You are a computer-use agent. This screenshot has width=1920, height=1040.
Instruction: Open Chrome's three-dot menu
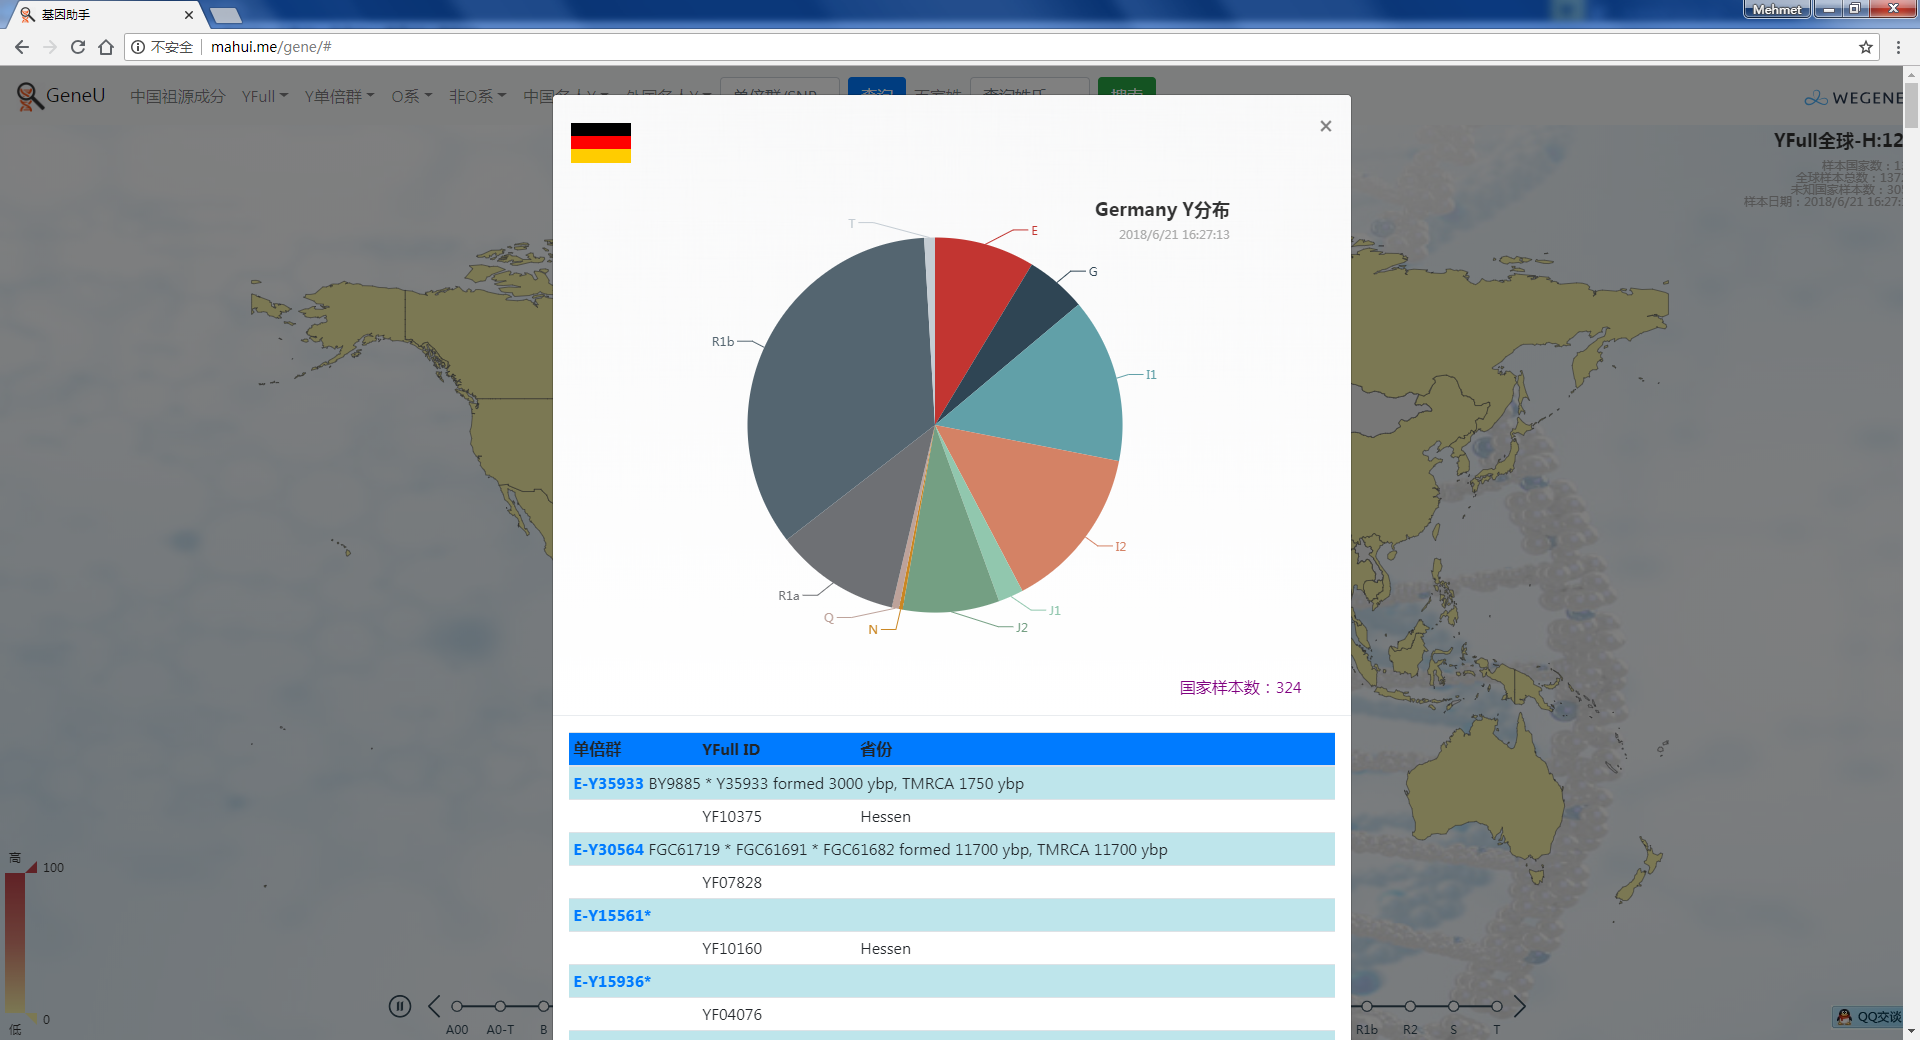tap(1898, 47)
